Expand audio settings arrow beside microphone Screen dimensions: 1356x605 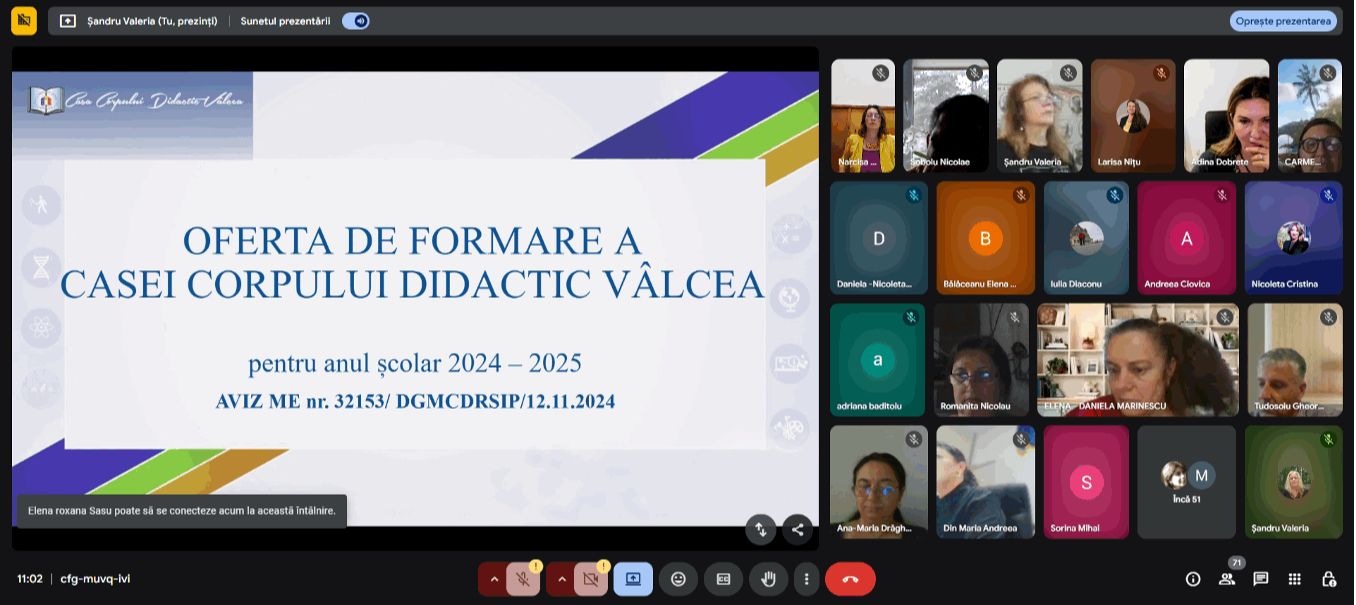pos(493,579)
